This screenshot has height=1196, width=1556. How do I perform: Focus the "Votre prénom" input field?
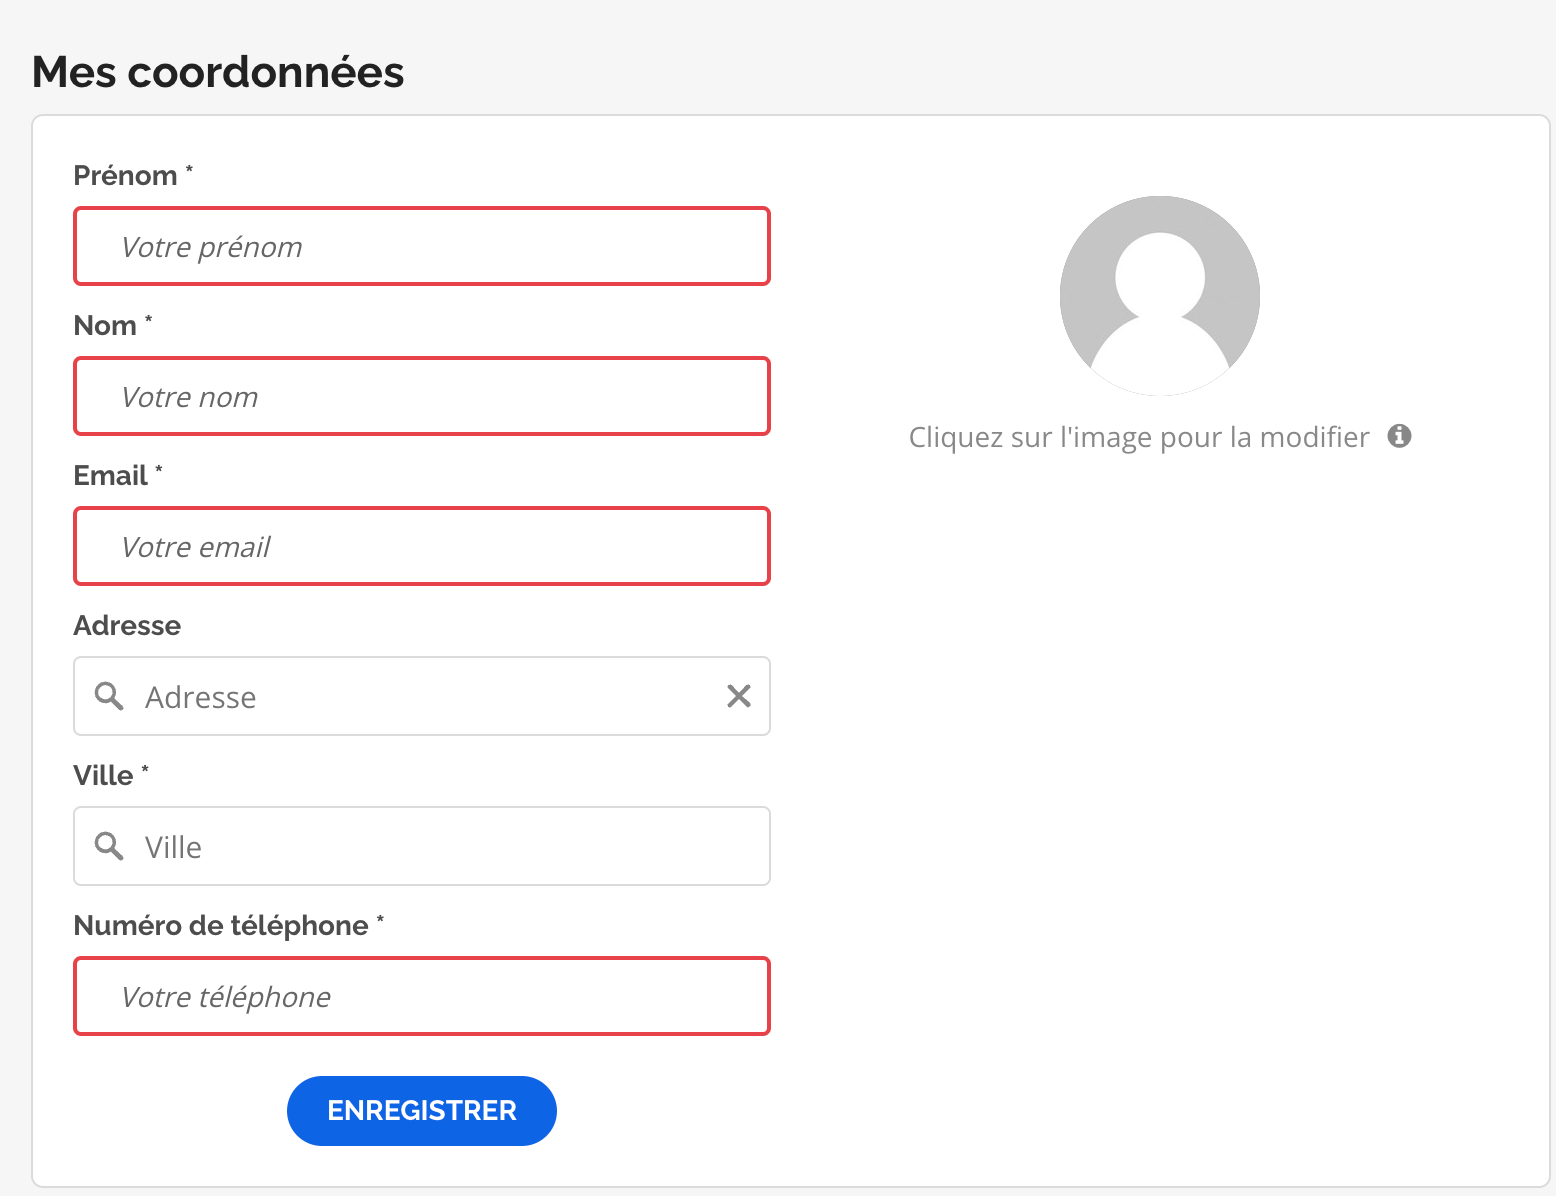click(x=422, y=246)
